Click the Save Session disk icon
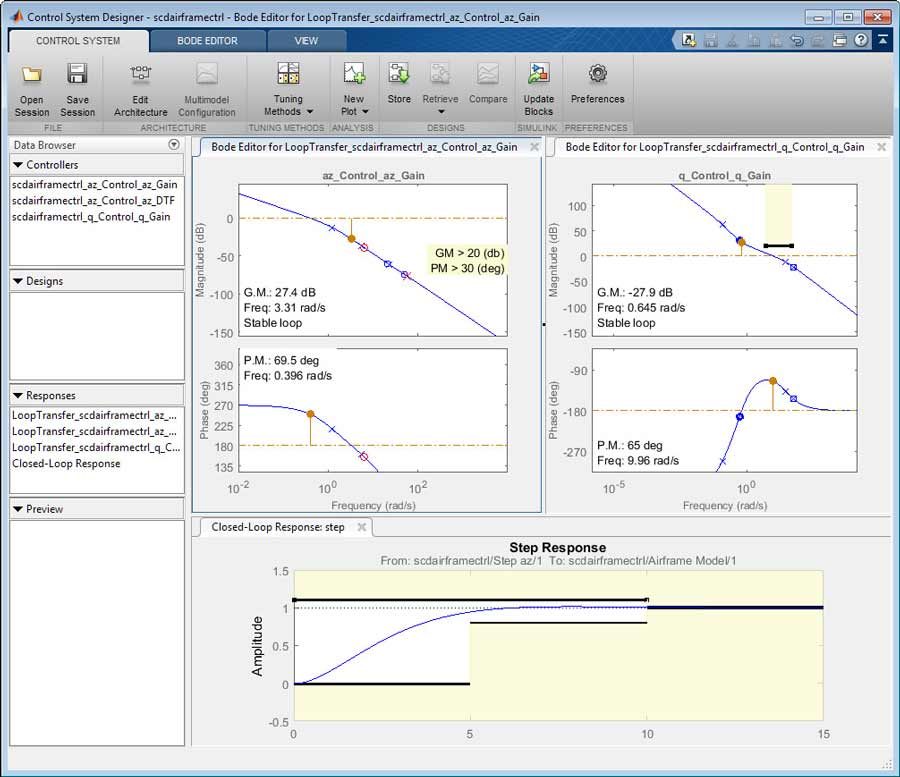 77,74
